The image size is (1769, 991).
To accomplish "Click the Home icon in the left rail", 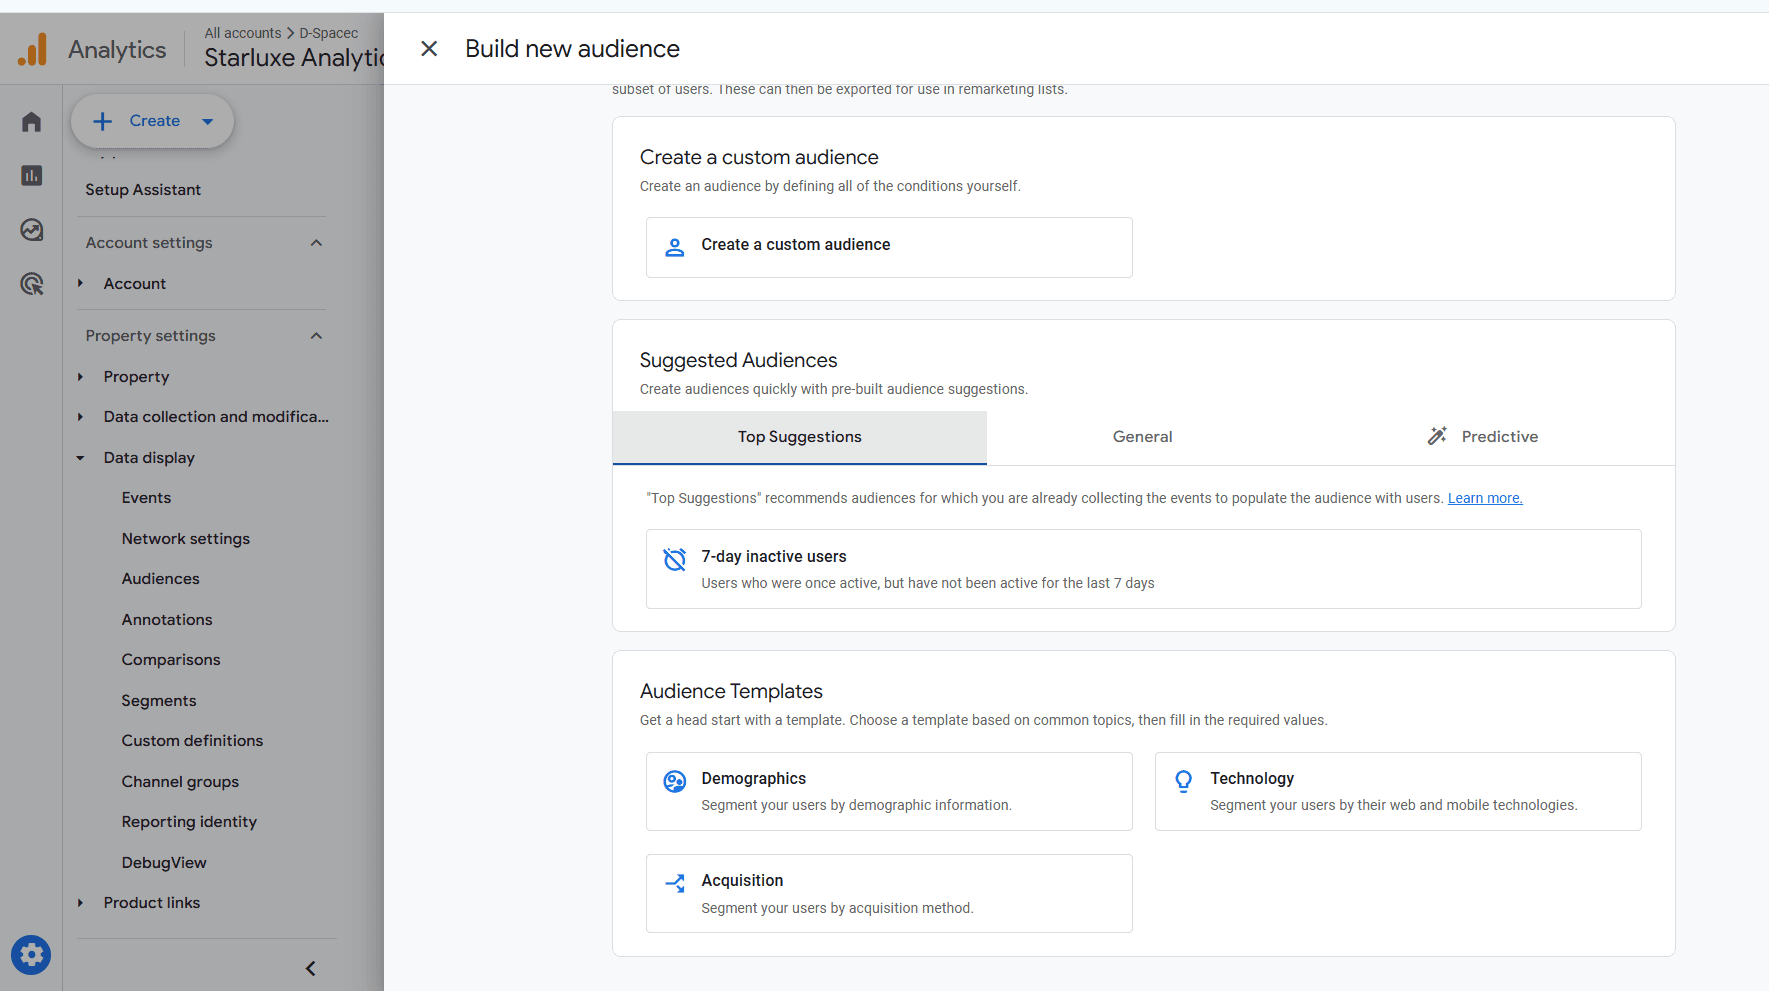I will pos(30,121).
